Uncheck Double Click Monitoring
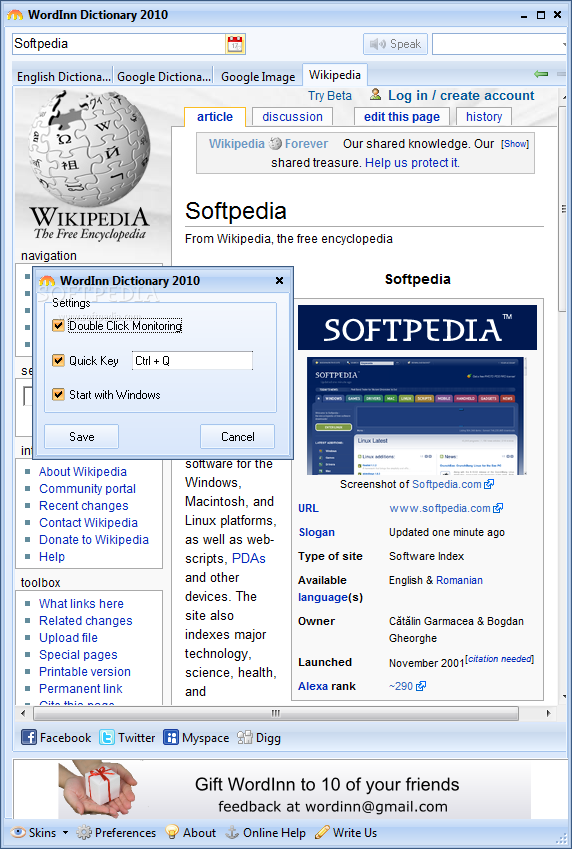572x849 pixels. pyautogui.click(x=58, y=325)
